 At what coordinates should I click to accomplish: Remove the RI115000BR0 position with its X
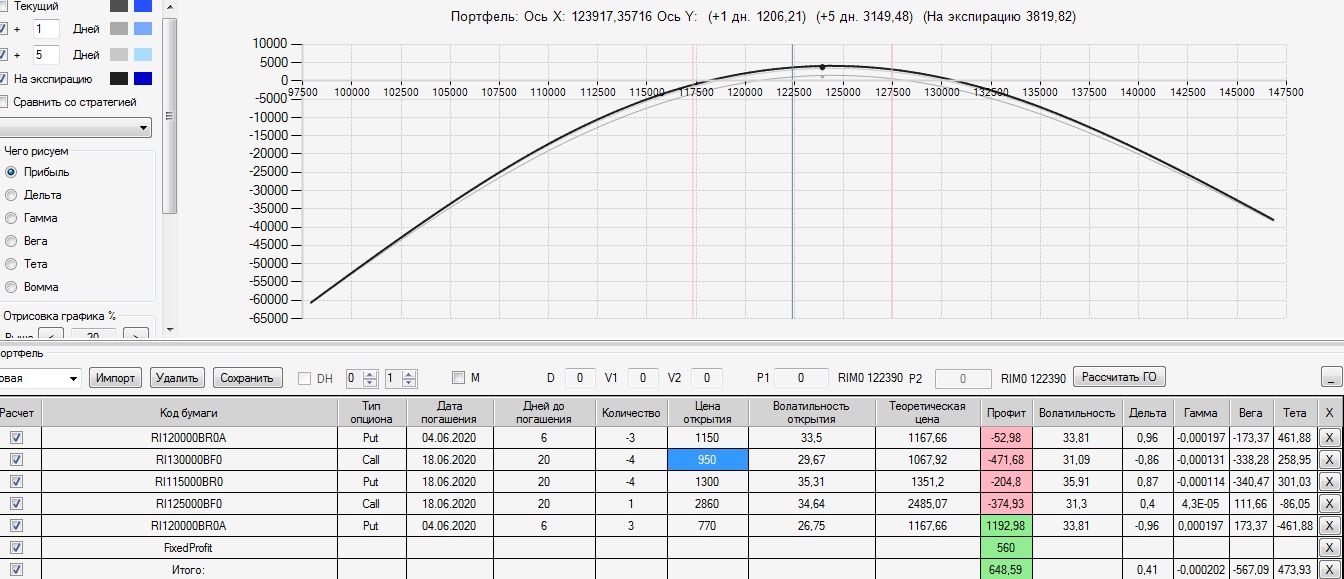coord(1329,482)
